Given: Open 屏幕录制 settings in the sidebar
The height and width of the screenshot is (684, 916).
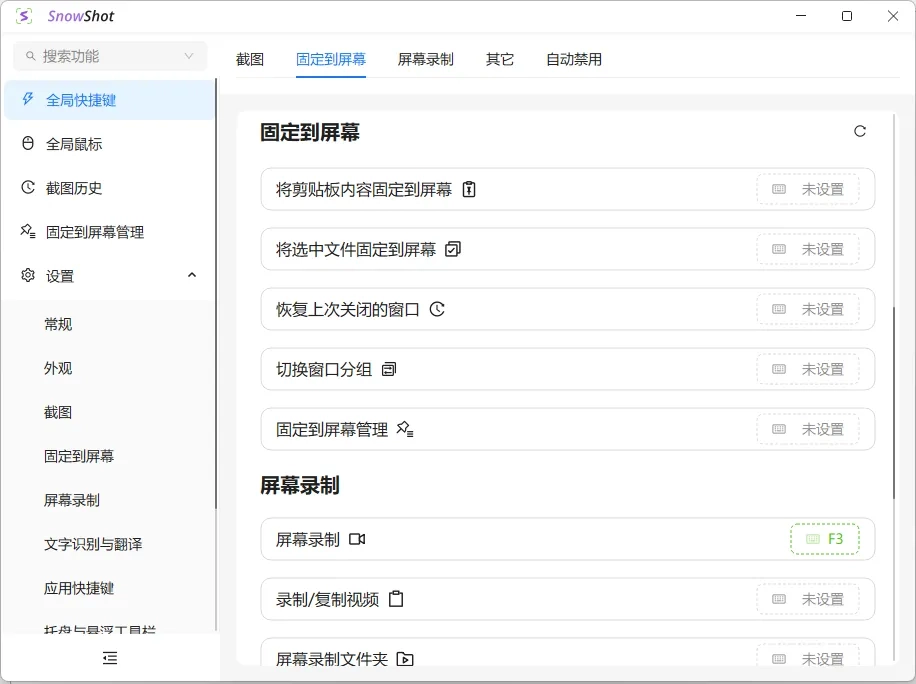Looking at the screenshot, I should [110, 500].
